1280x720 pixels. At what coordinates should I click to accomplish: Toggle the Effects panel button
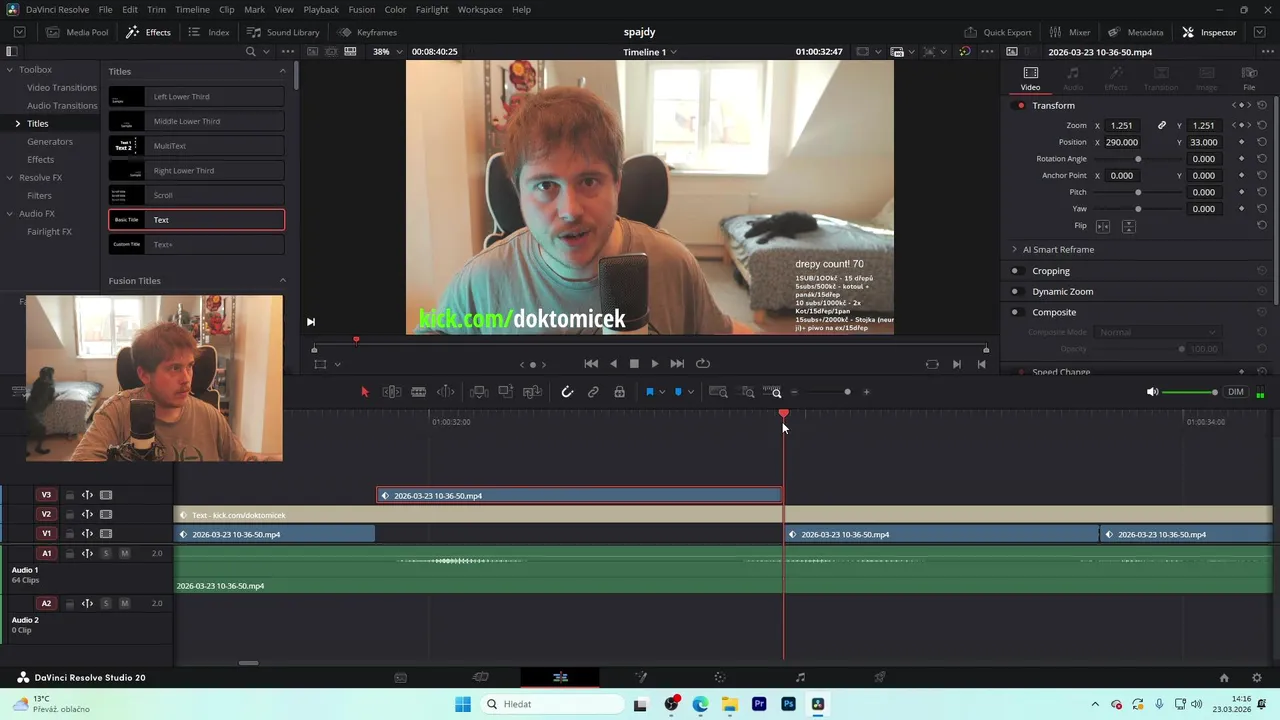click(148, 32)
